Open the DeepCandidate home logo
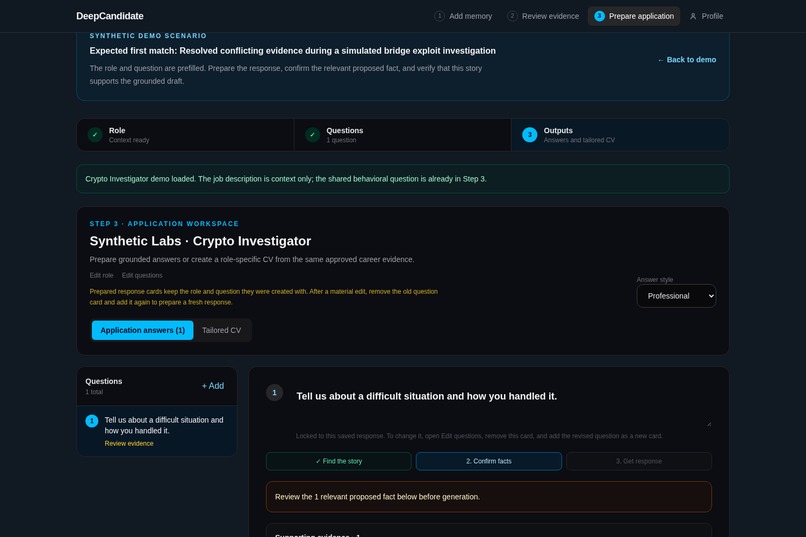Screen dimensions: 806x537 (x=109, y=16)
